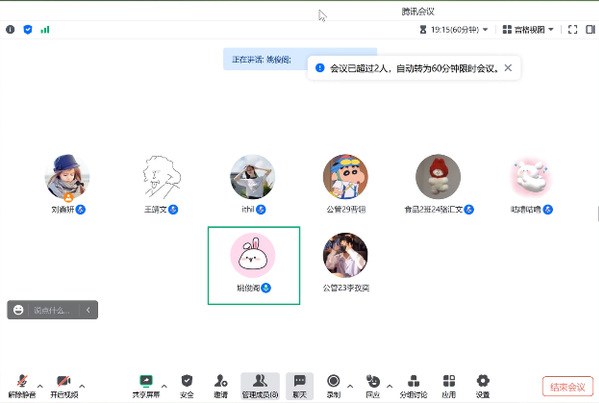Open the breakout rooms feature
The image size is (599, 403).
413,386
